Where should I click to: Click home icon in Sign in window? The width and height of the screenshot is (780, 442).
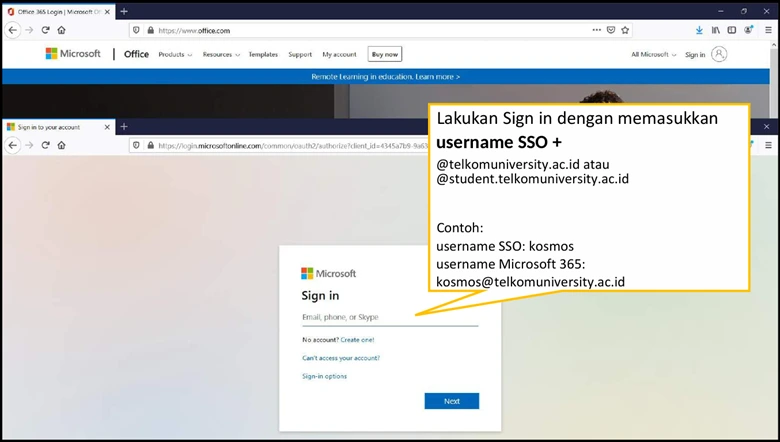click(61, 145)
